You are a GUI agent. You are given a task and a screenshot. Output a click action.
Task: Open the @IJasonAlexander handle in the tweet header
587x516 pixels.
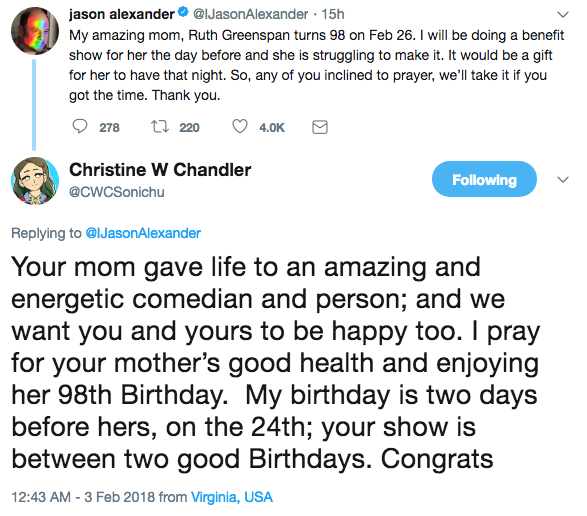point(250,14)
